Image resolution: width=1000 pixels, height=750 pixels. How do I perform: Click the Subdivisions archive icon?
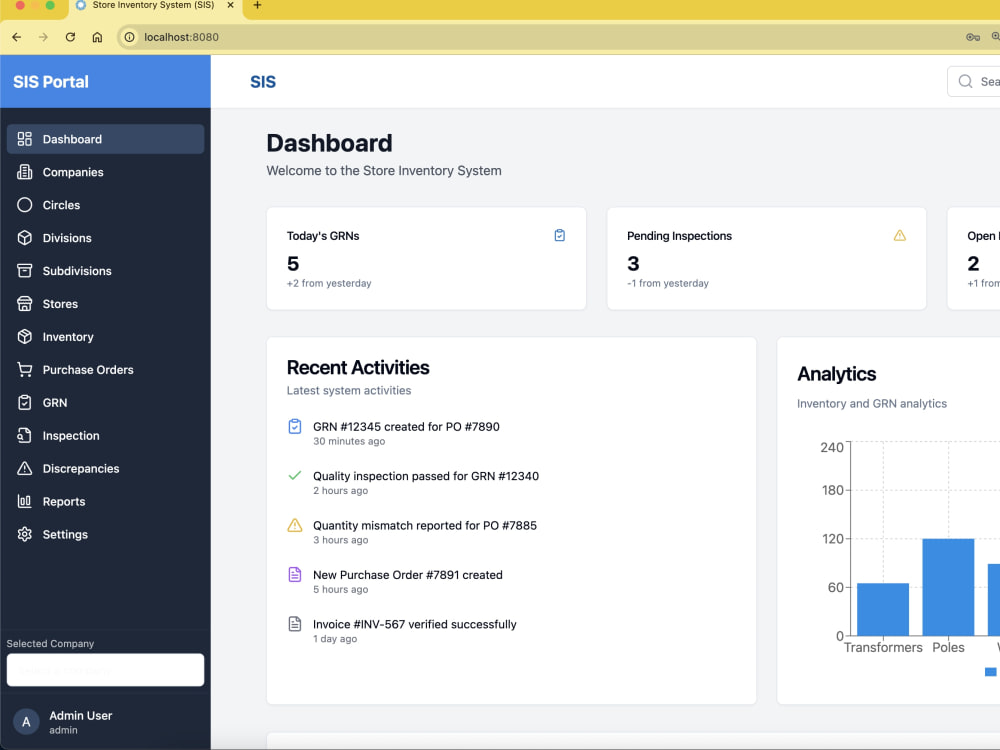[x=24, y=271]
